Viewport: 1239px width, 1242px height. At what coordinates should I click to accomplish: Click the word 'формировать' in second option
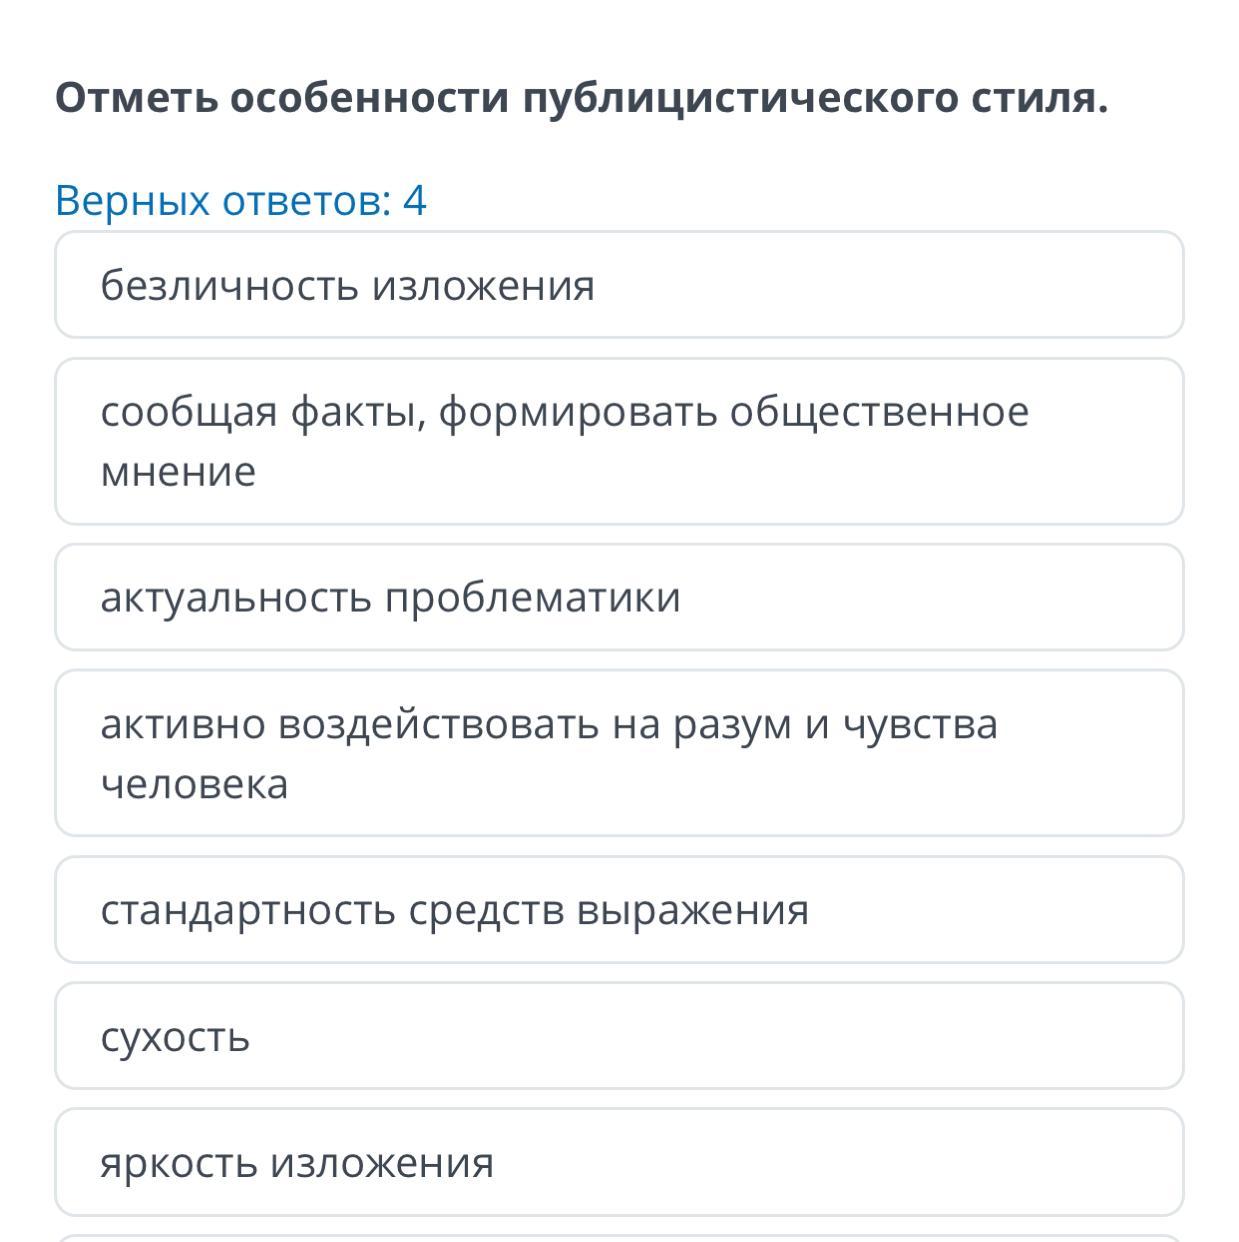(577, 412)
